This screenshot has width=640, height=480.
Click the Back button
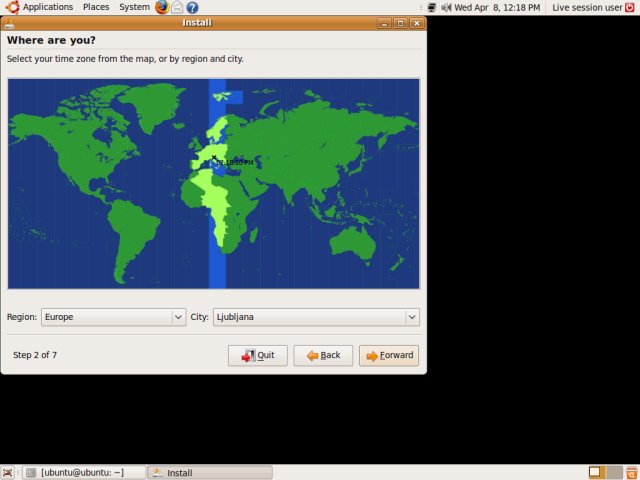(323, 356)
